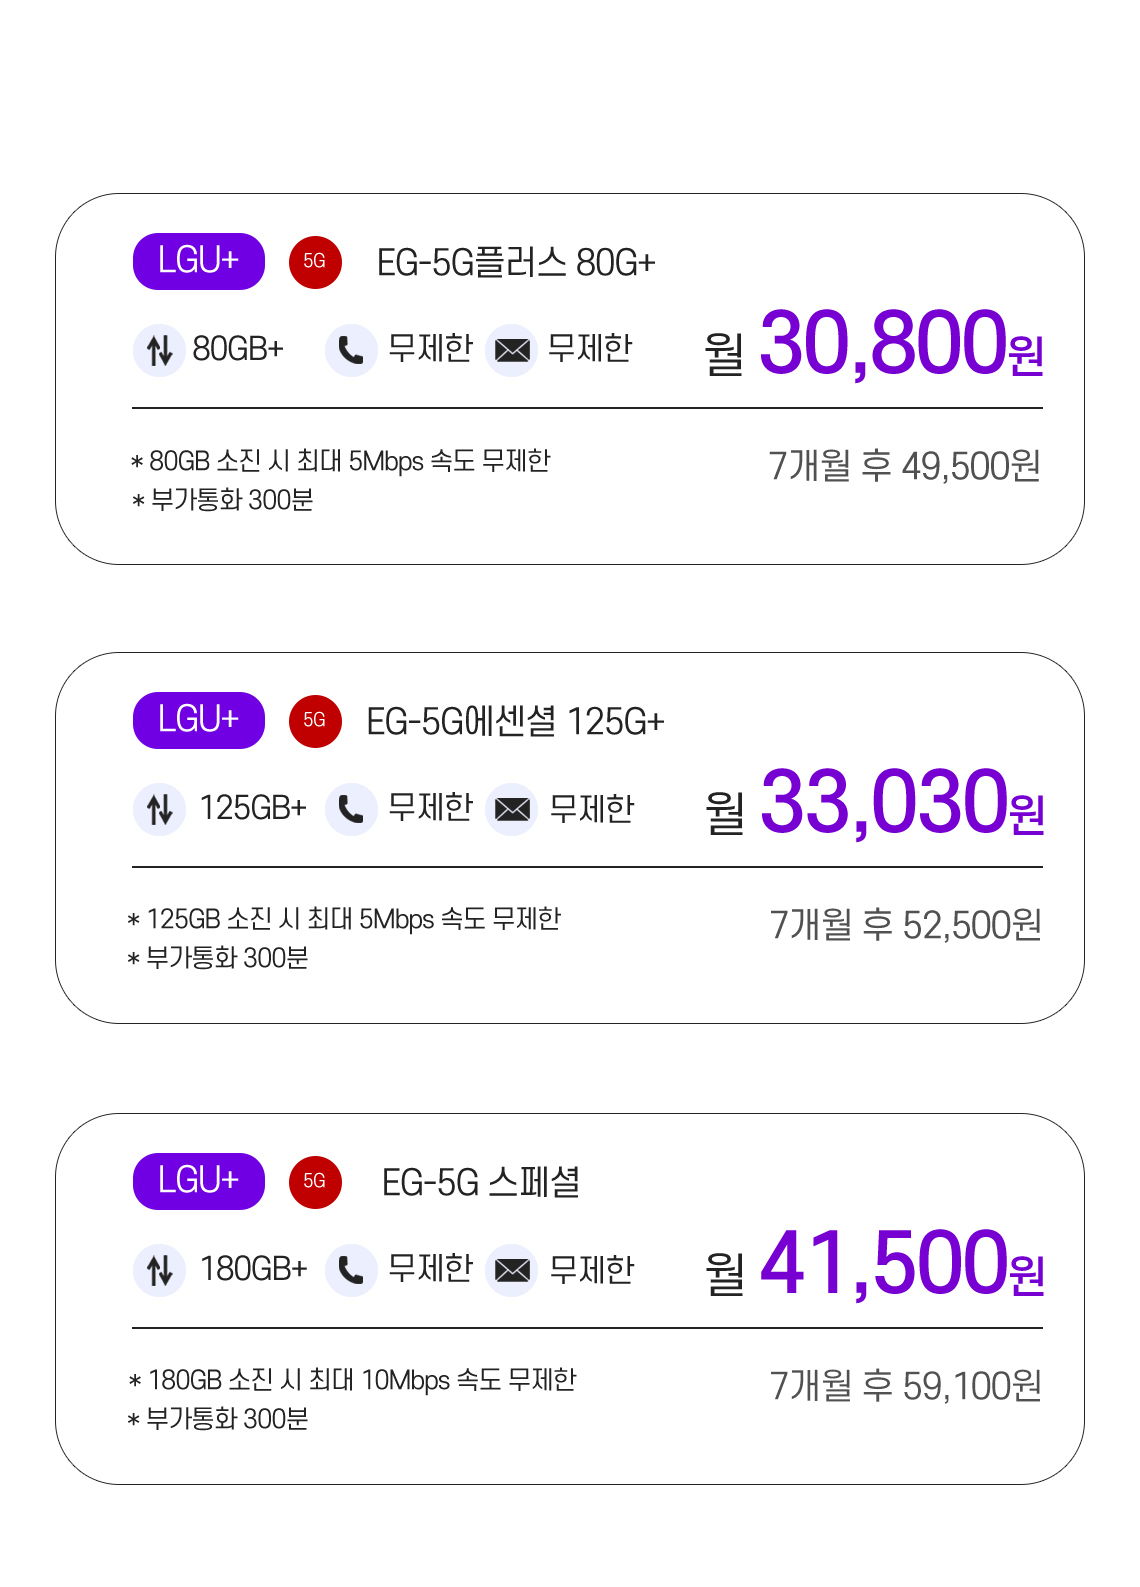Click the phone icon in the 125G+ plan

[351, 809]
